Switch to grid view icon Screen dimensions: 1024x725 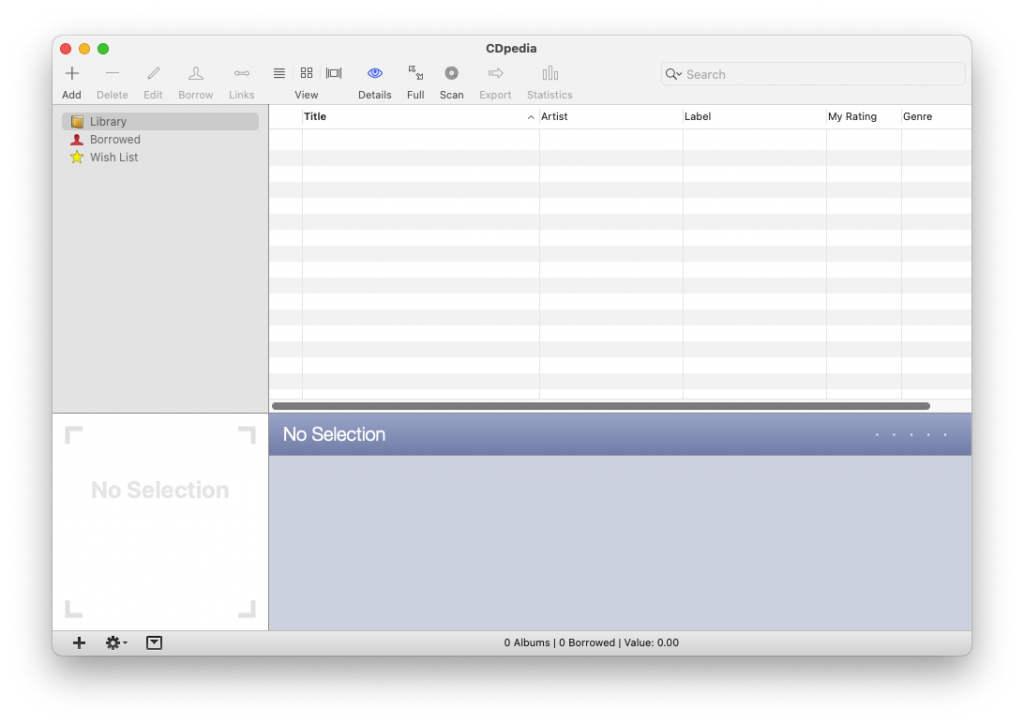click(306, 73)
